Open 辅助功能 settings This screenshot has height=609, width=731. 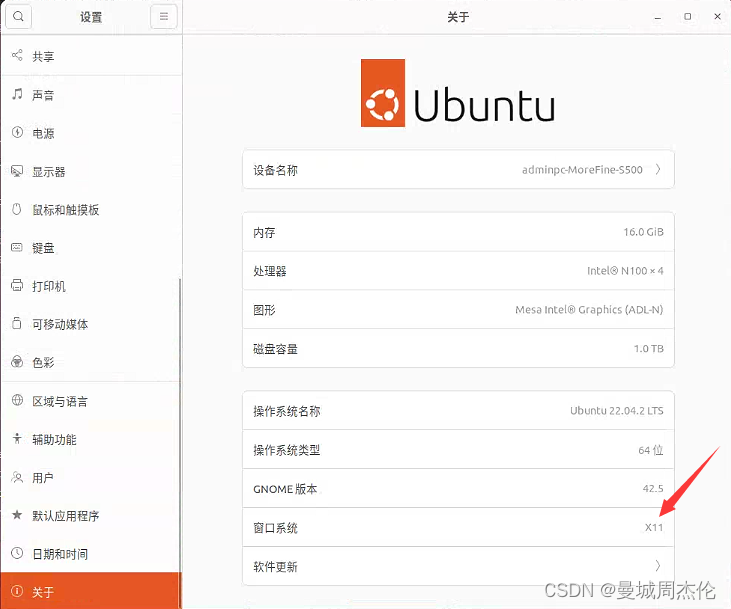point(91,439)
